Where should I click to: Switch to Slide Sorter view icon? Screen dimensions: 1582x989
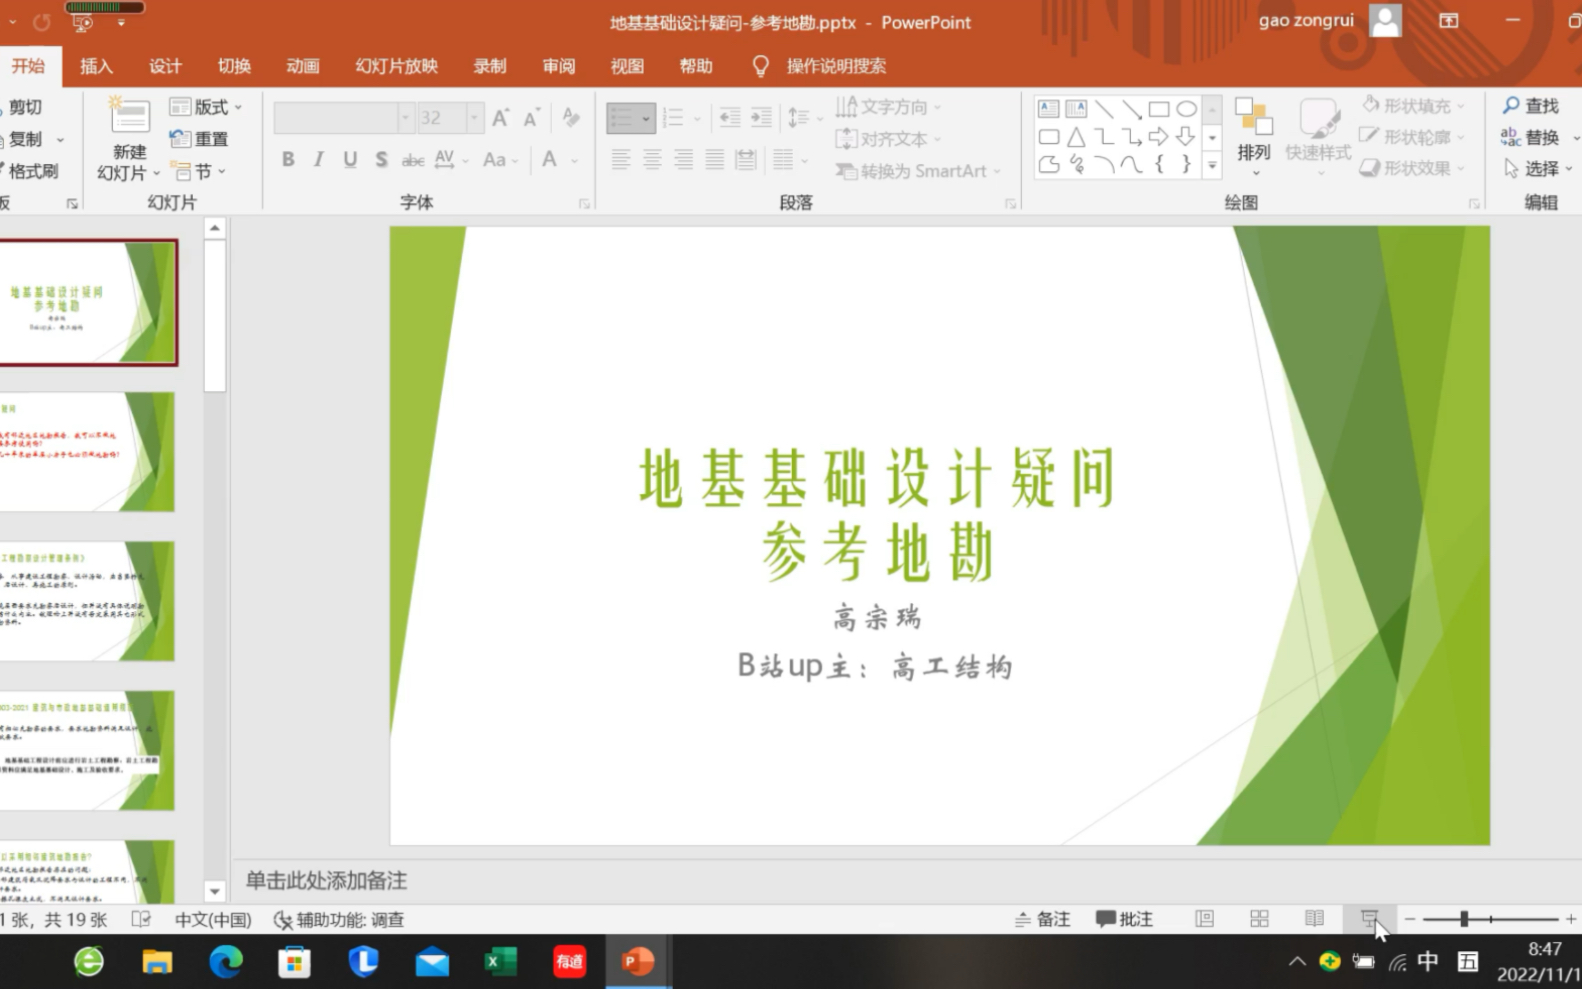[1259, 918]
